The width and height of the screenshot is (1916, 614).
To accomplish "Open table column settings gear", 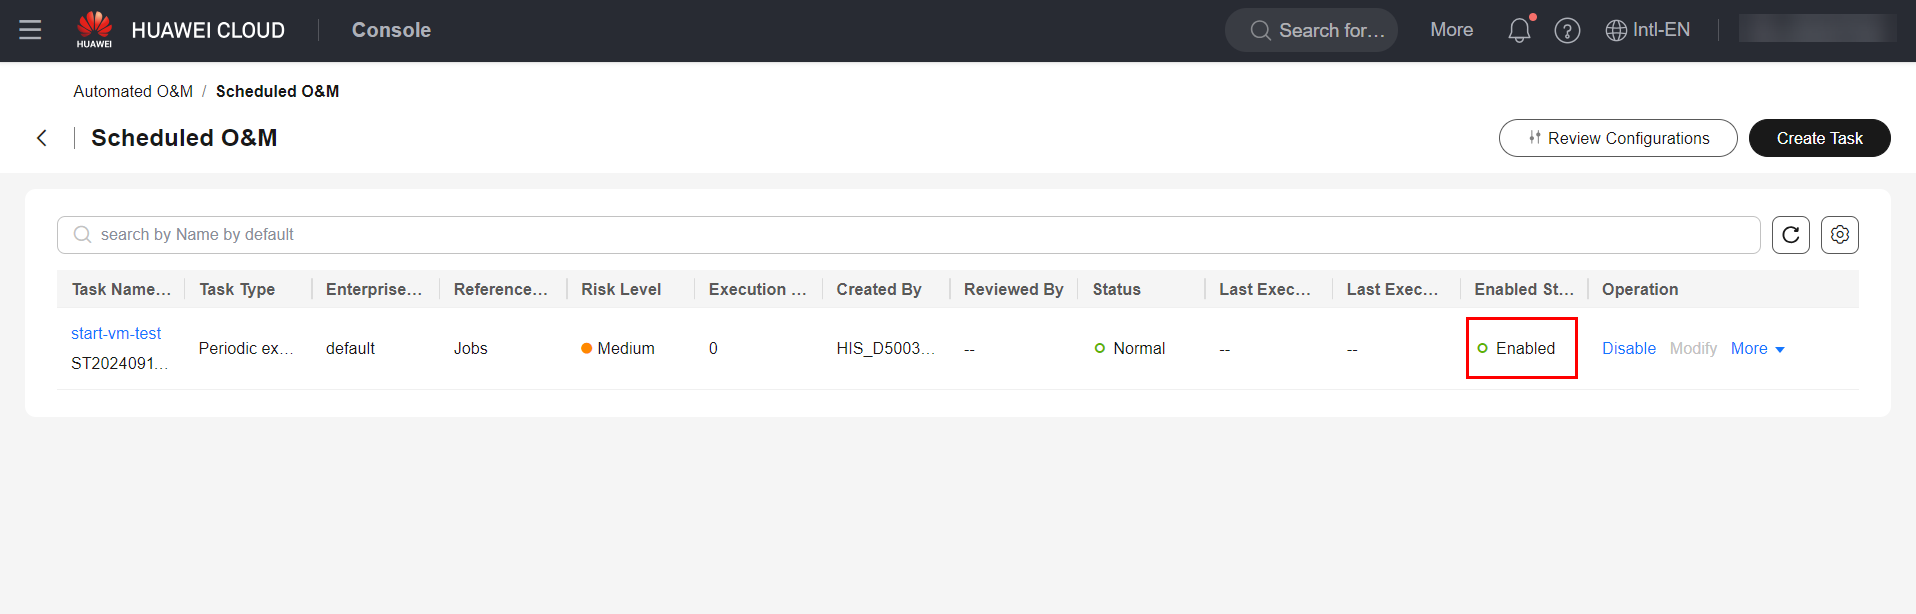I will [1839, 235].
